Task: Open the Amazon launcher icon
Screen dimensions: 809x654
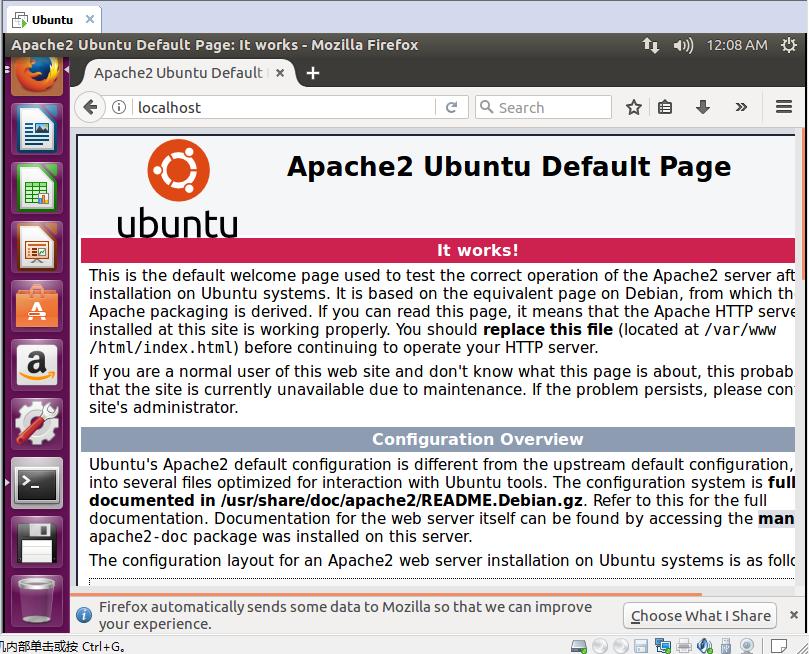Action: [37, 365]
